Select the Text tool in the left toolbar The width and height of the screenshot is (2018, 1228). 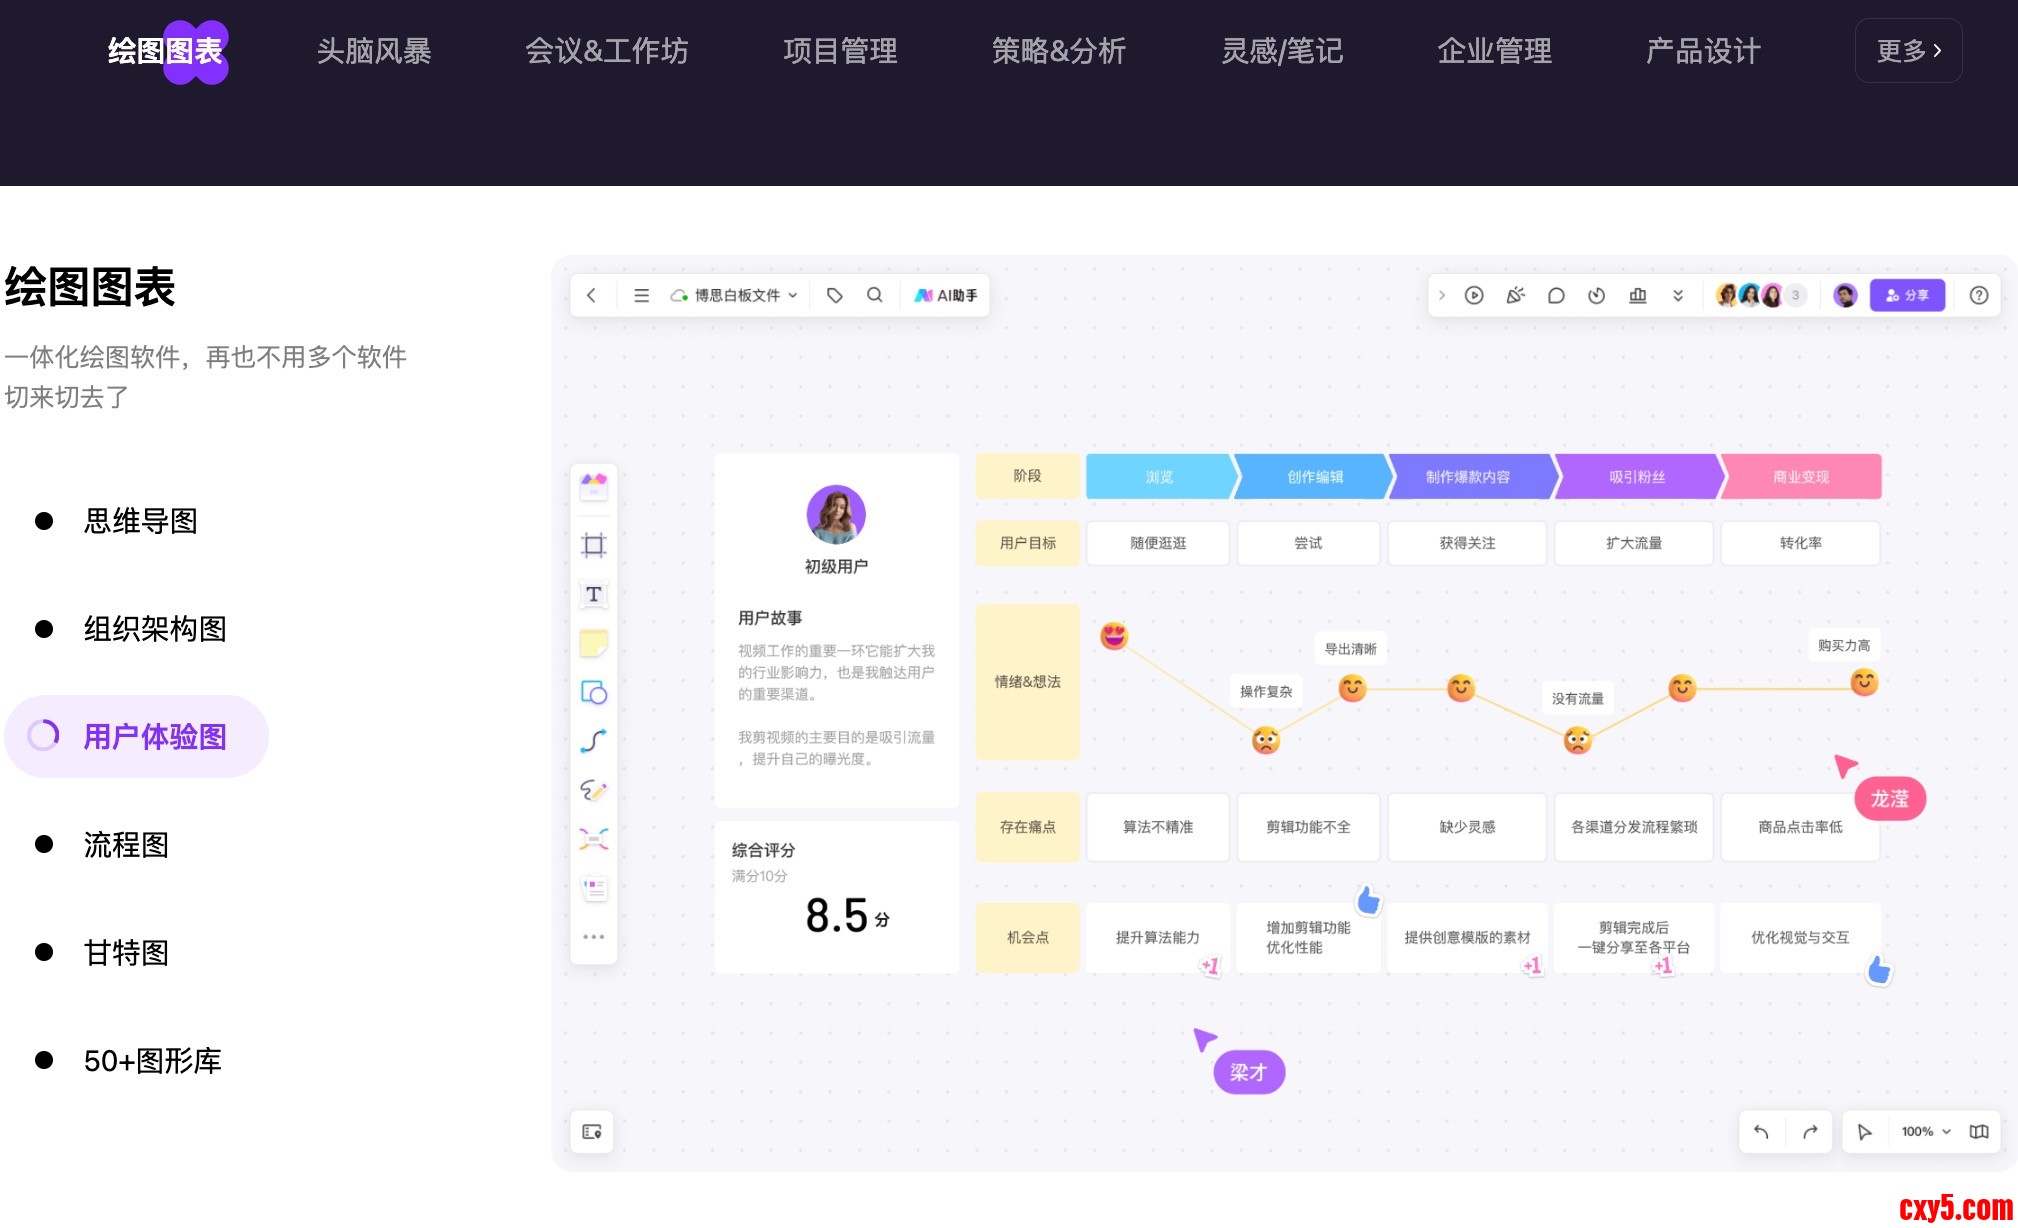click(593, 594)
